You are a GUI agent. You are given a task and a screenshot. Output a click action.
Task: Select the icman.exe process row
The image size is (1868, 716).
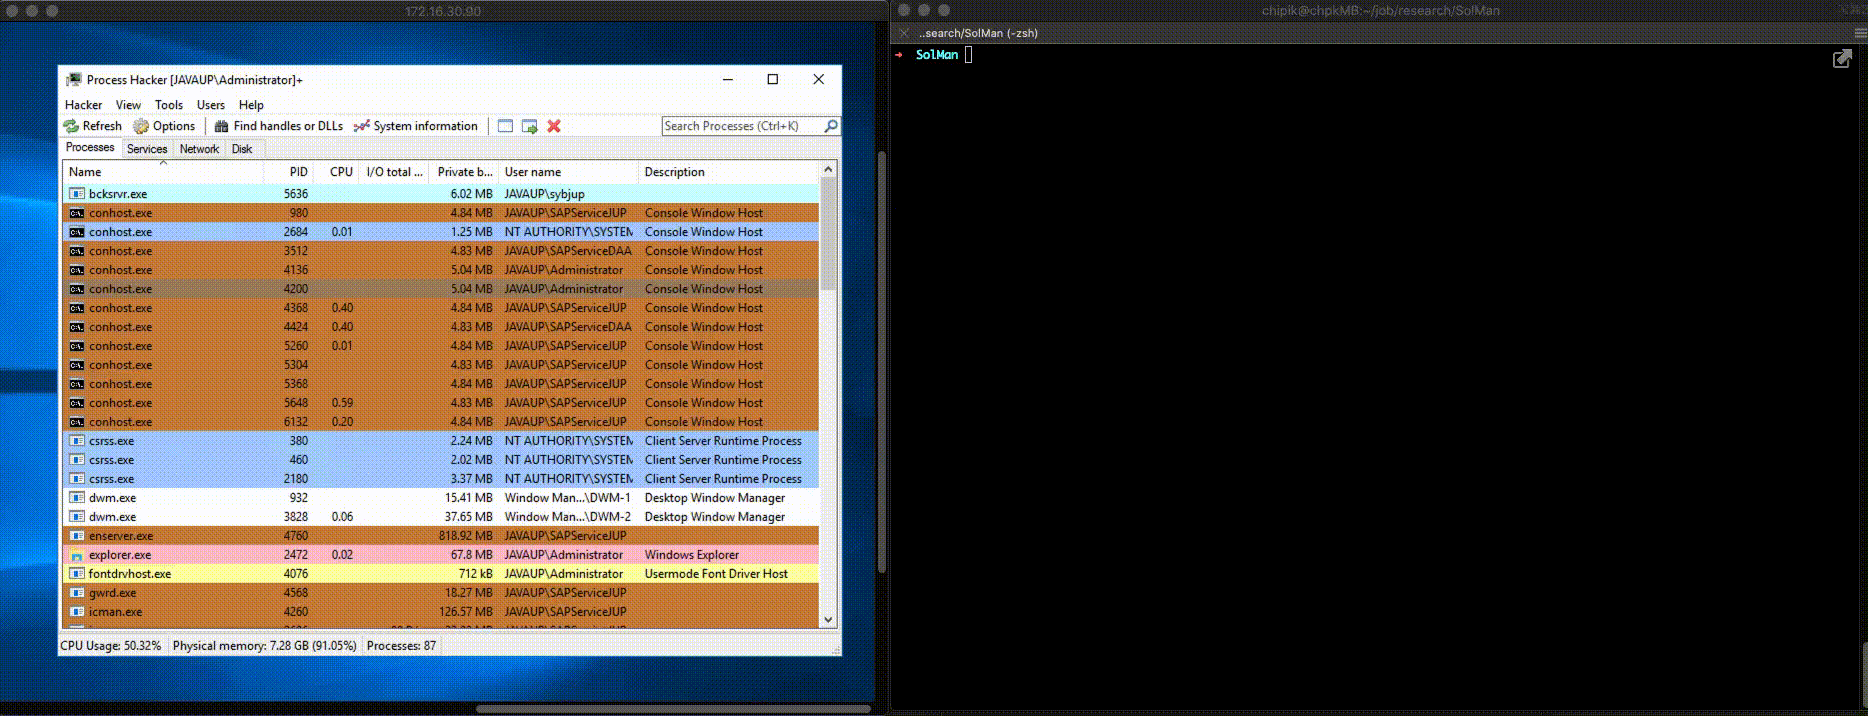[x=440, y=612]
